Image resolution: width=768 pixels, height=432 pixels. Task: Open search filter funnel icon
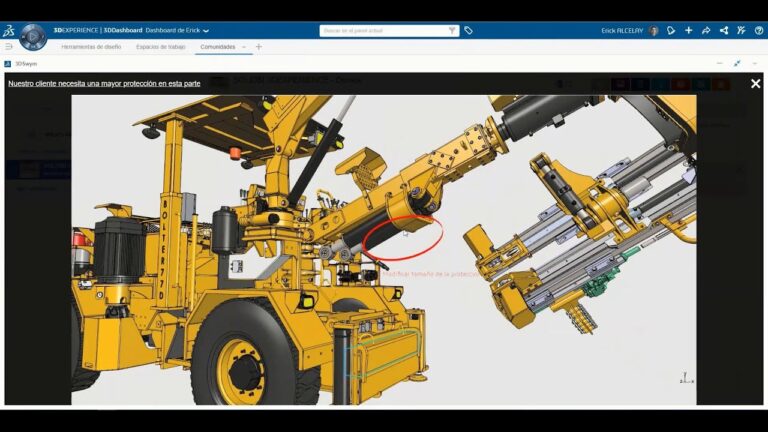[452, 31]
